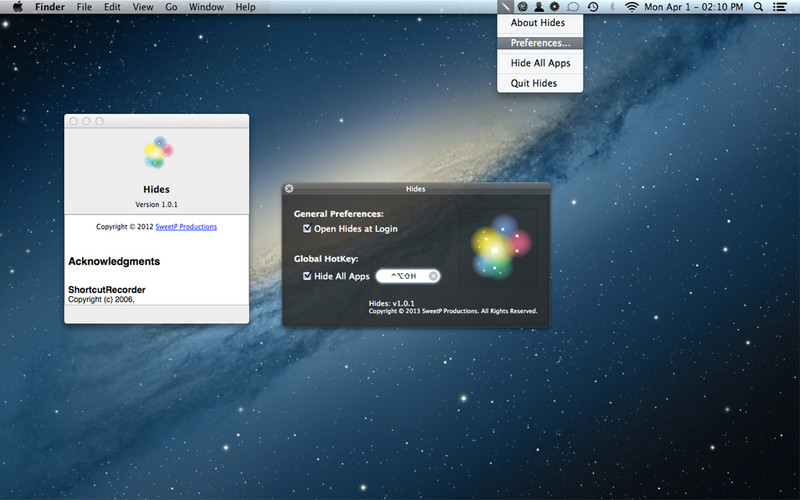The width and height of the screenshot is (800, 500).
Task: Open Notification Center list icon
Action: click(x=780, y=7)
